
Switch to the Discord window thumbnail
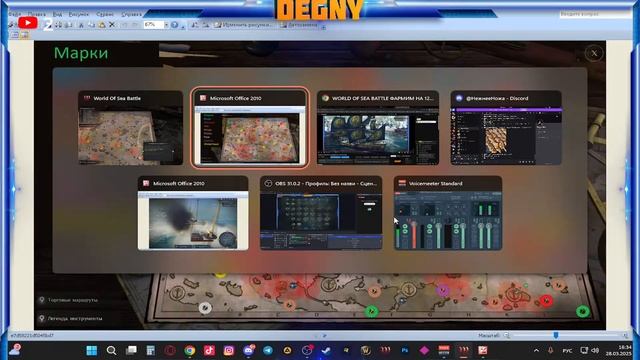506,127
